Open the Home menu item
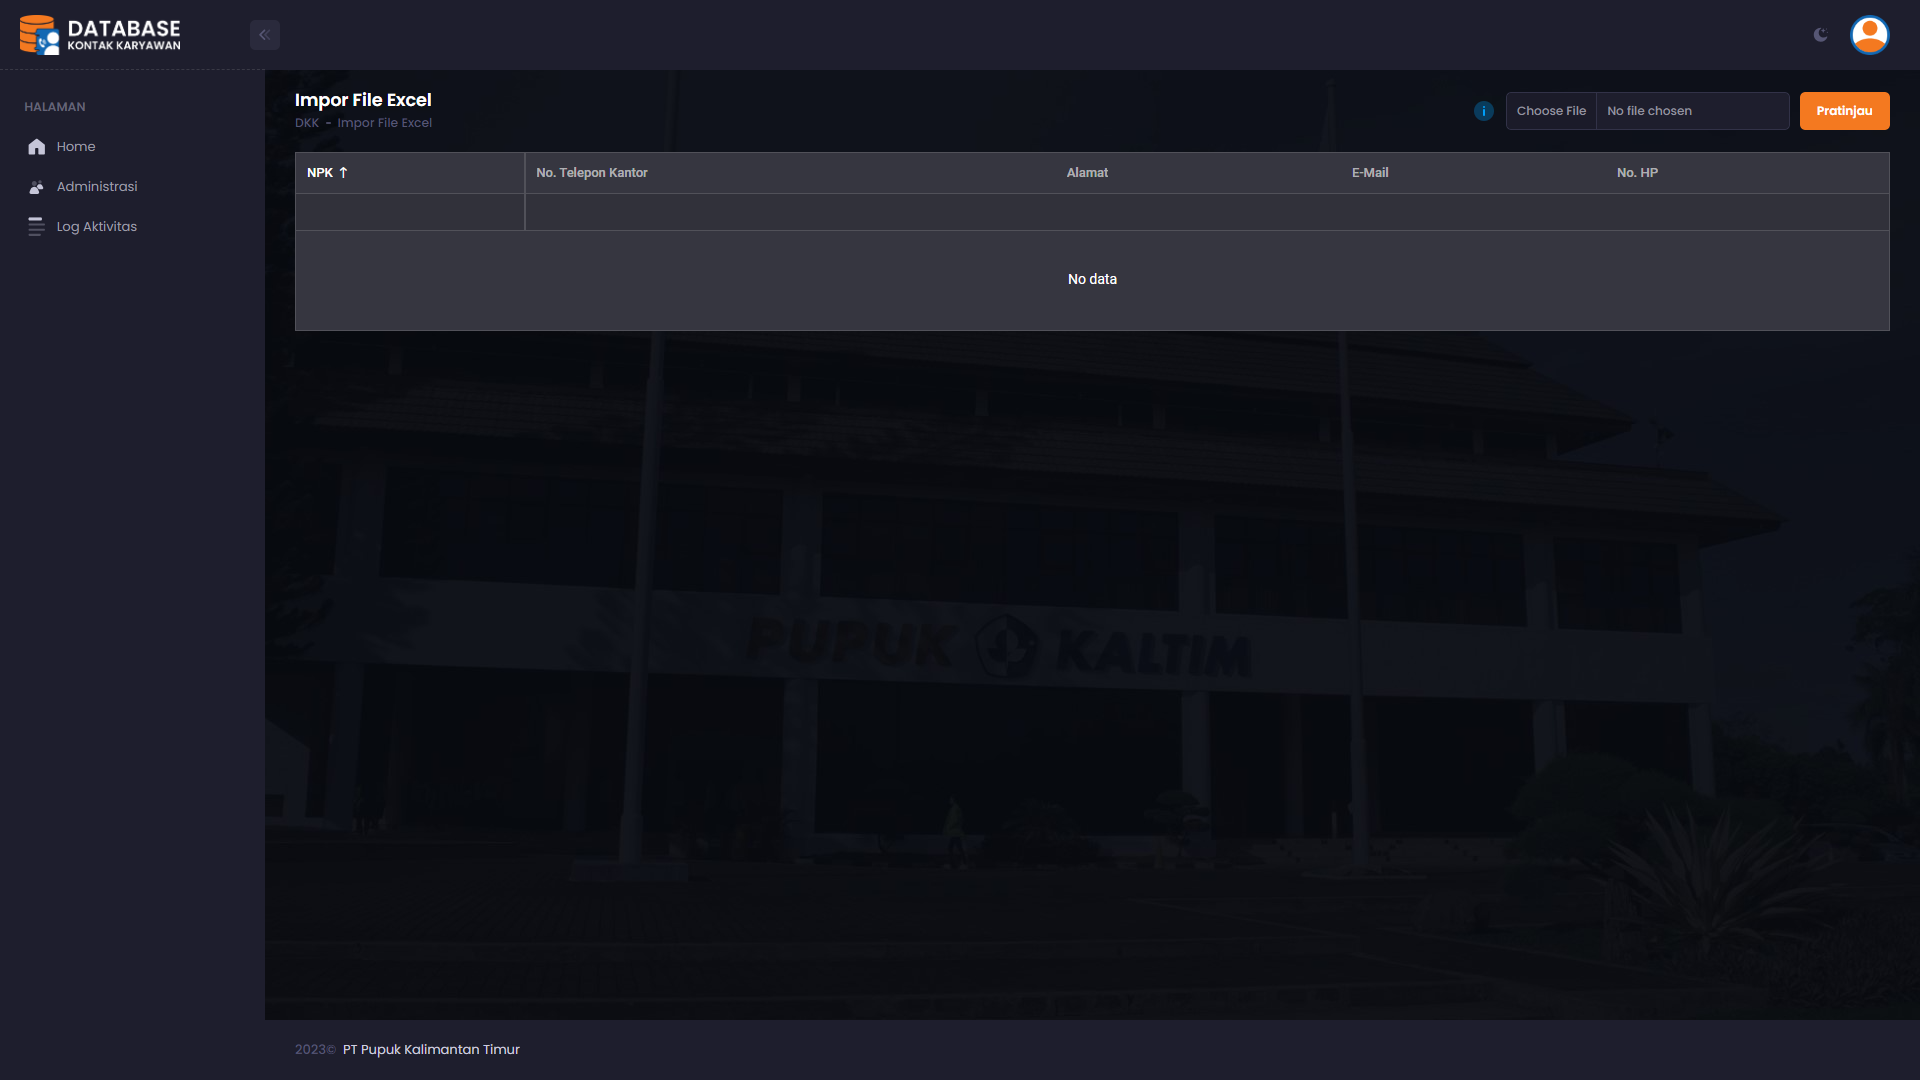The width and height of the screenshot is (1920, 1080). pos(132,147)
